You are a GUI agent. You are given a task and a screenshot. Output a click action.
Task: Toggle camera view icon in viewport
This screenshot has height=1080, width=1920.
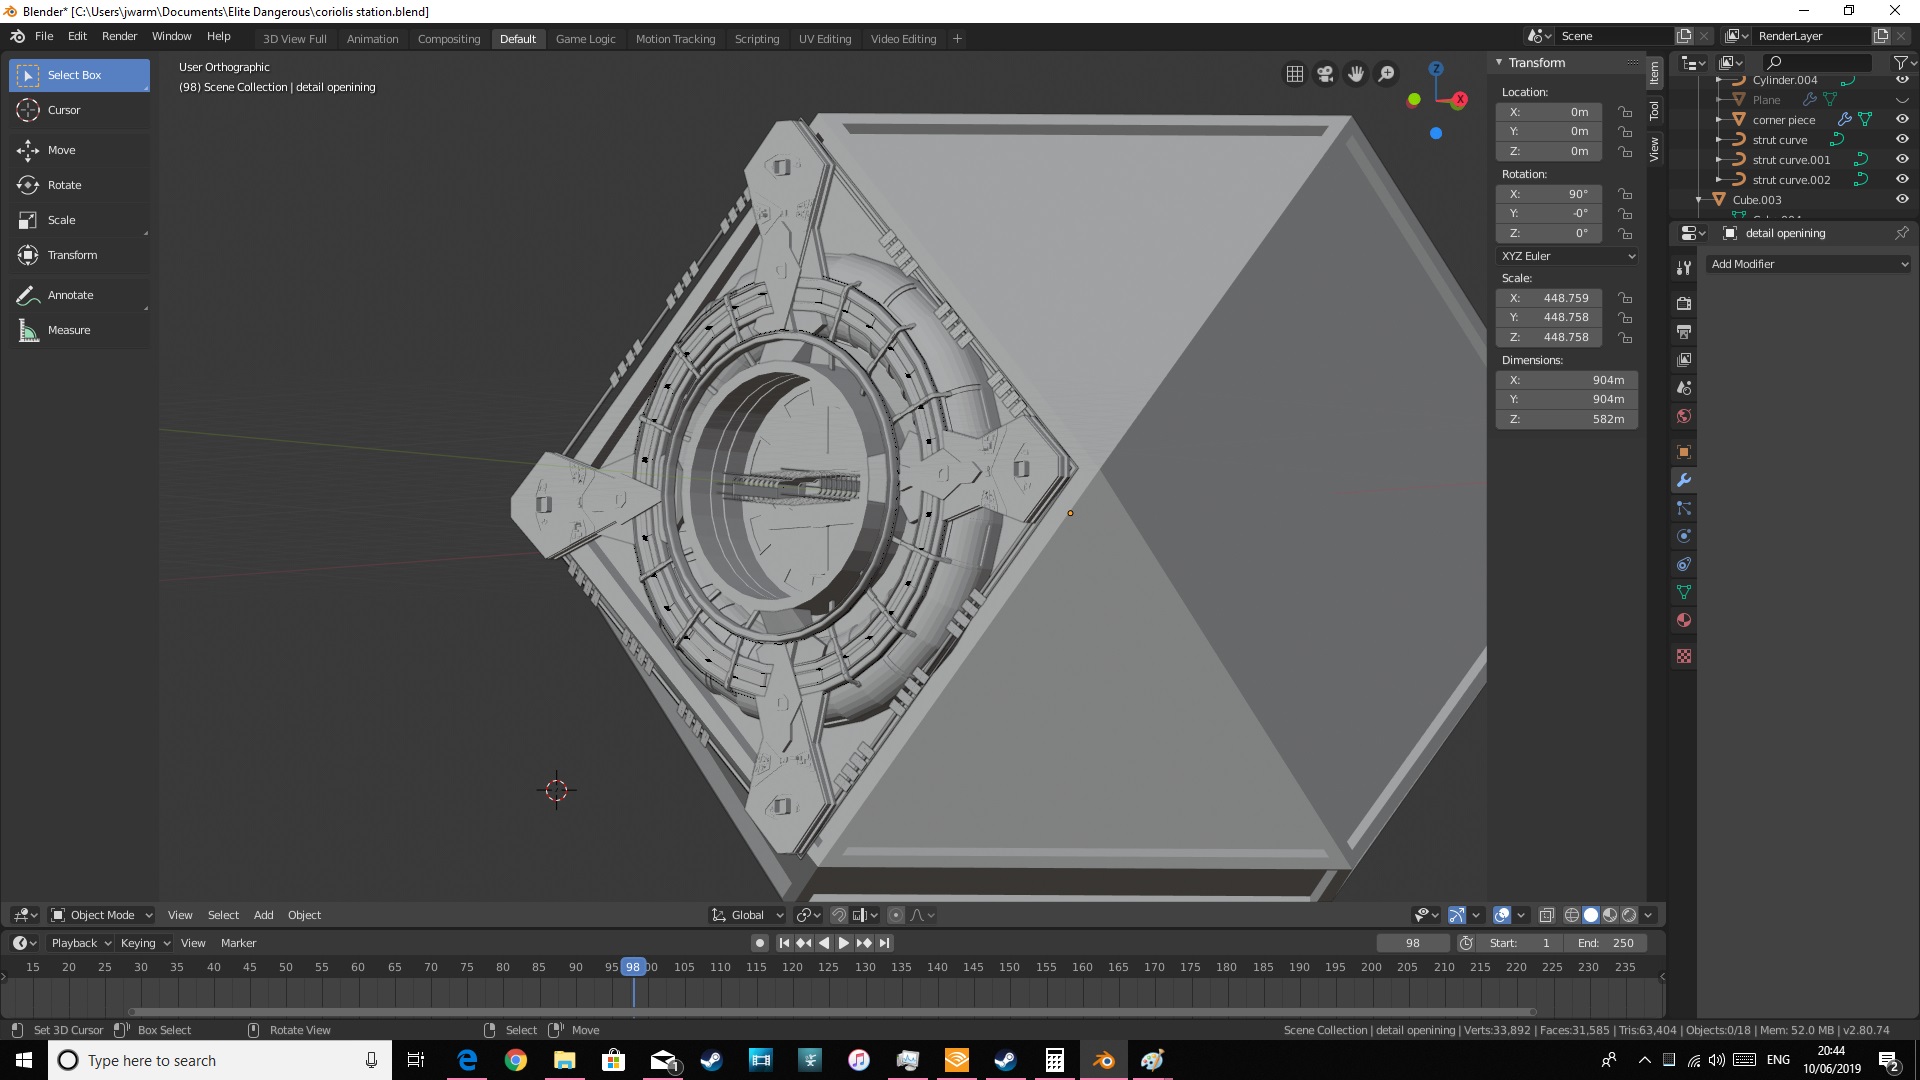pos(1325,74)
